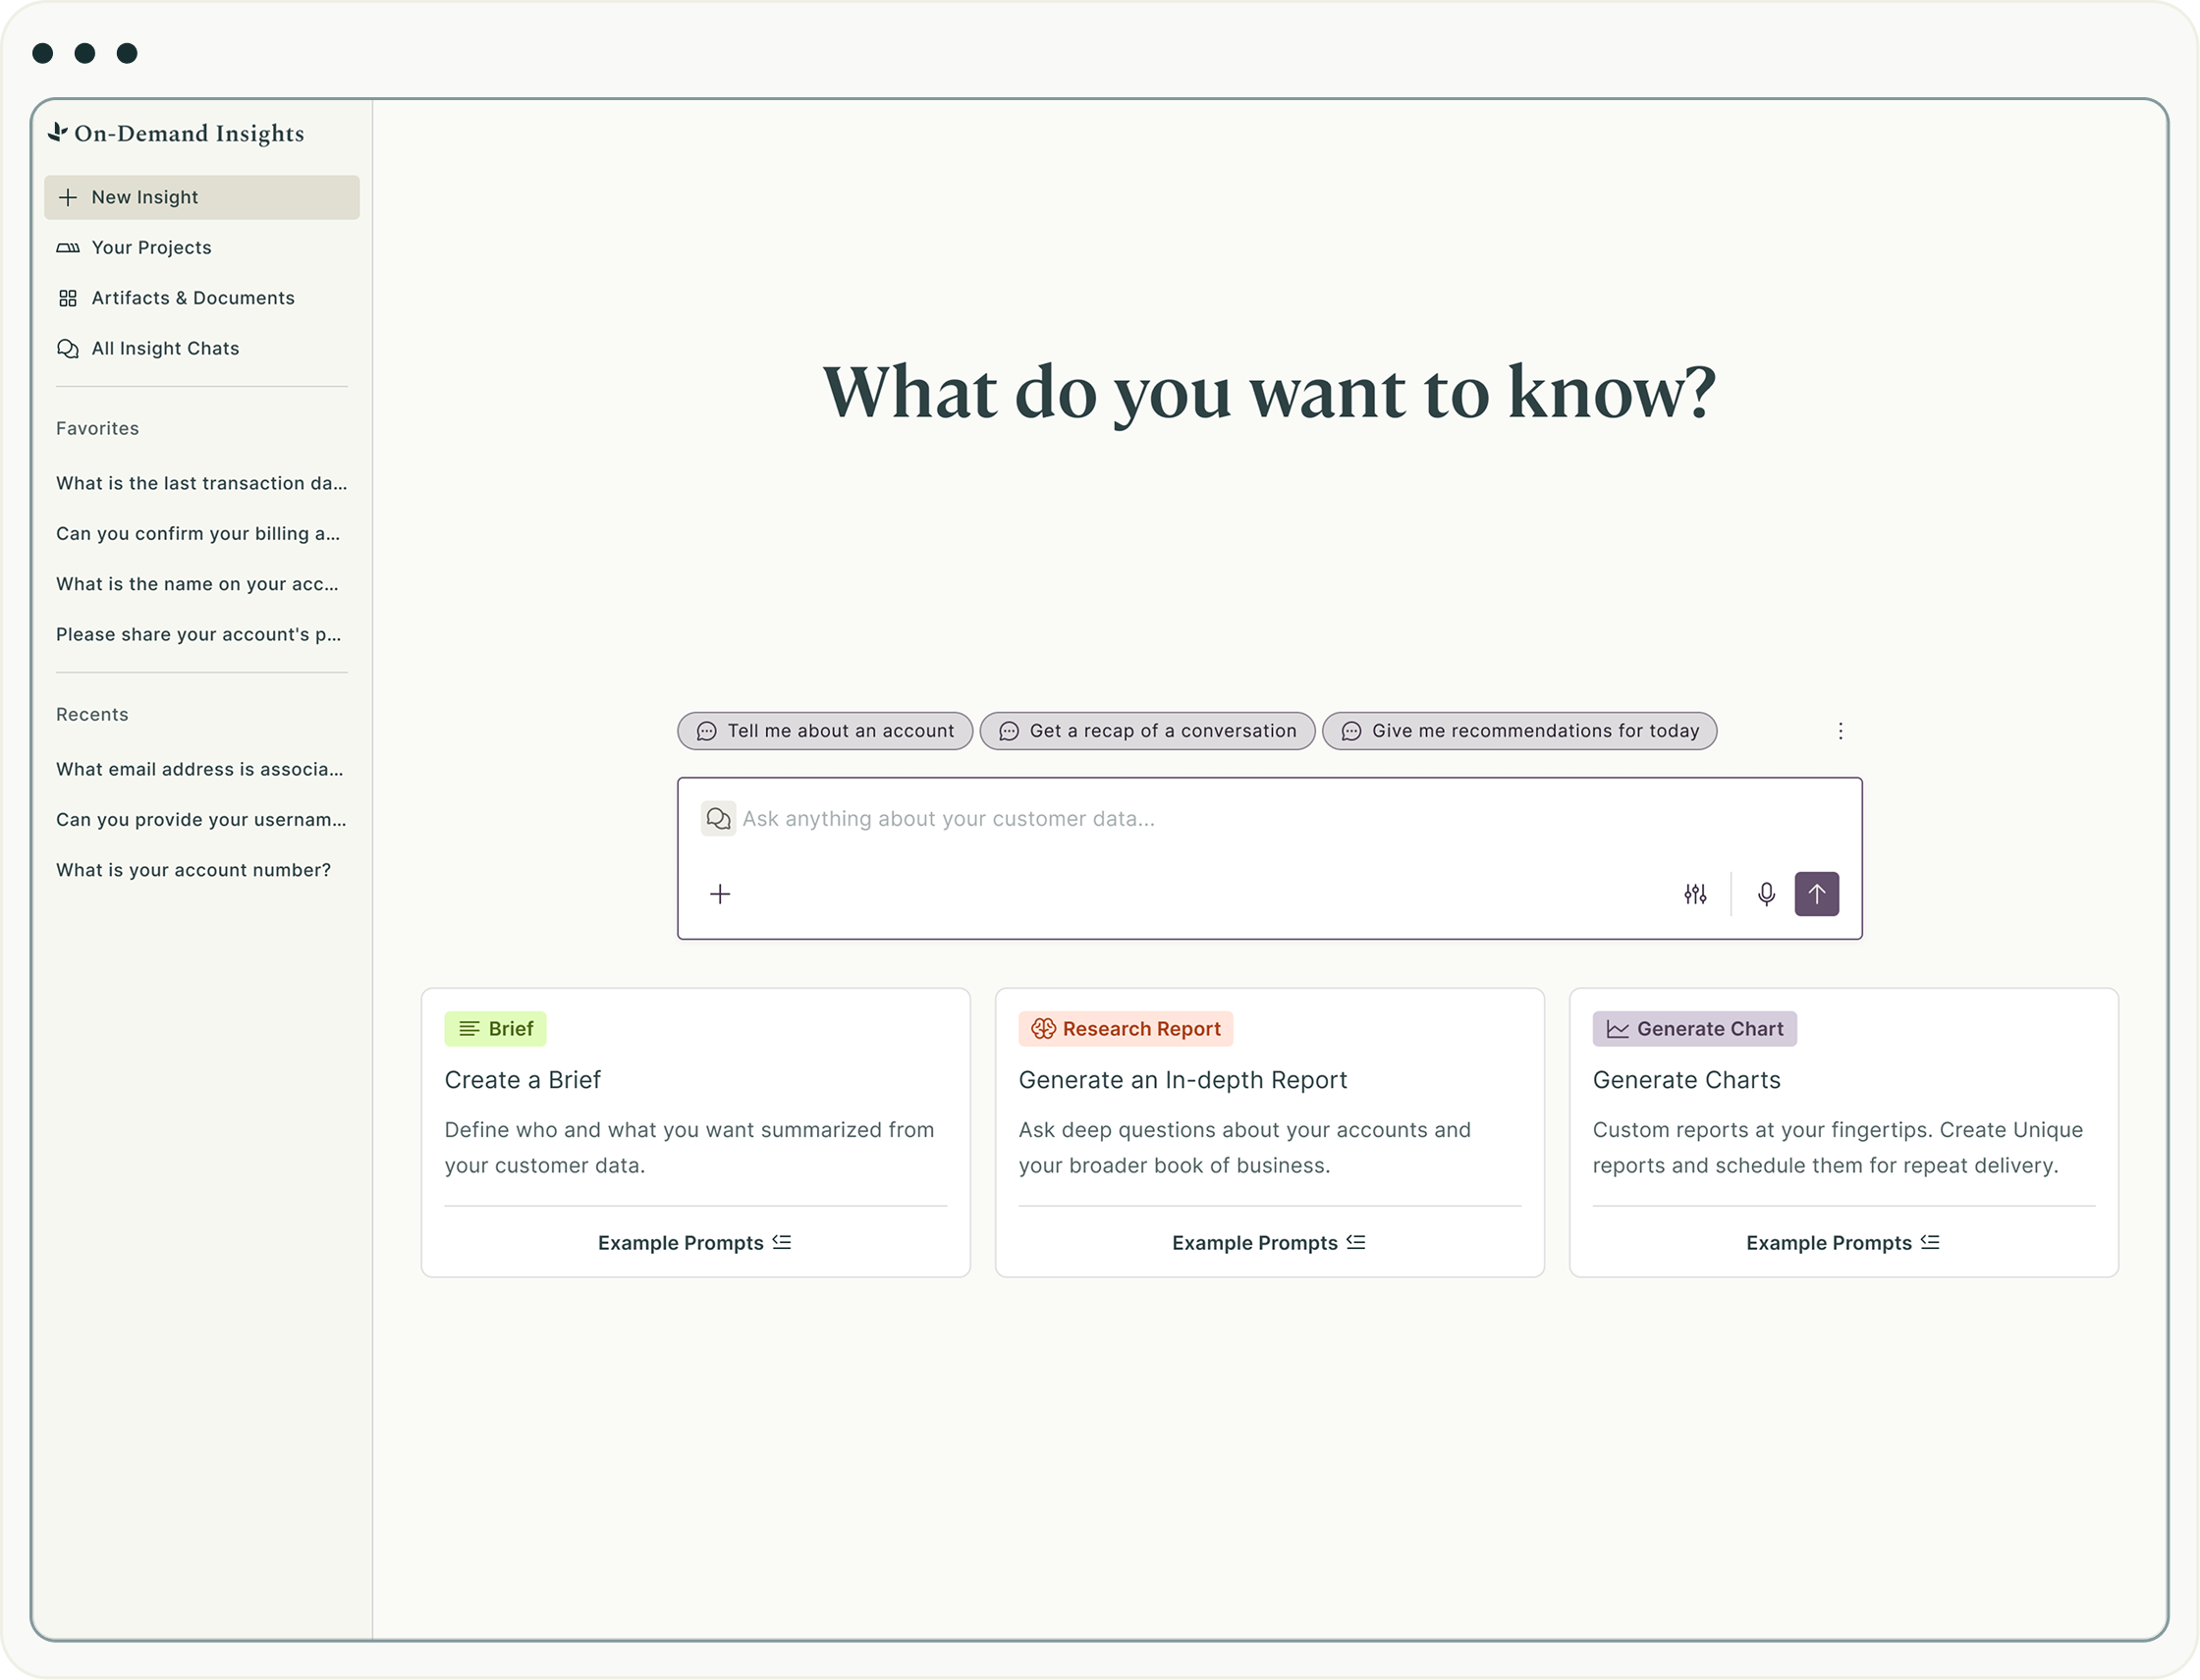Click the 'Ask anything about your customer data' field

point(1270,858)
